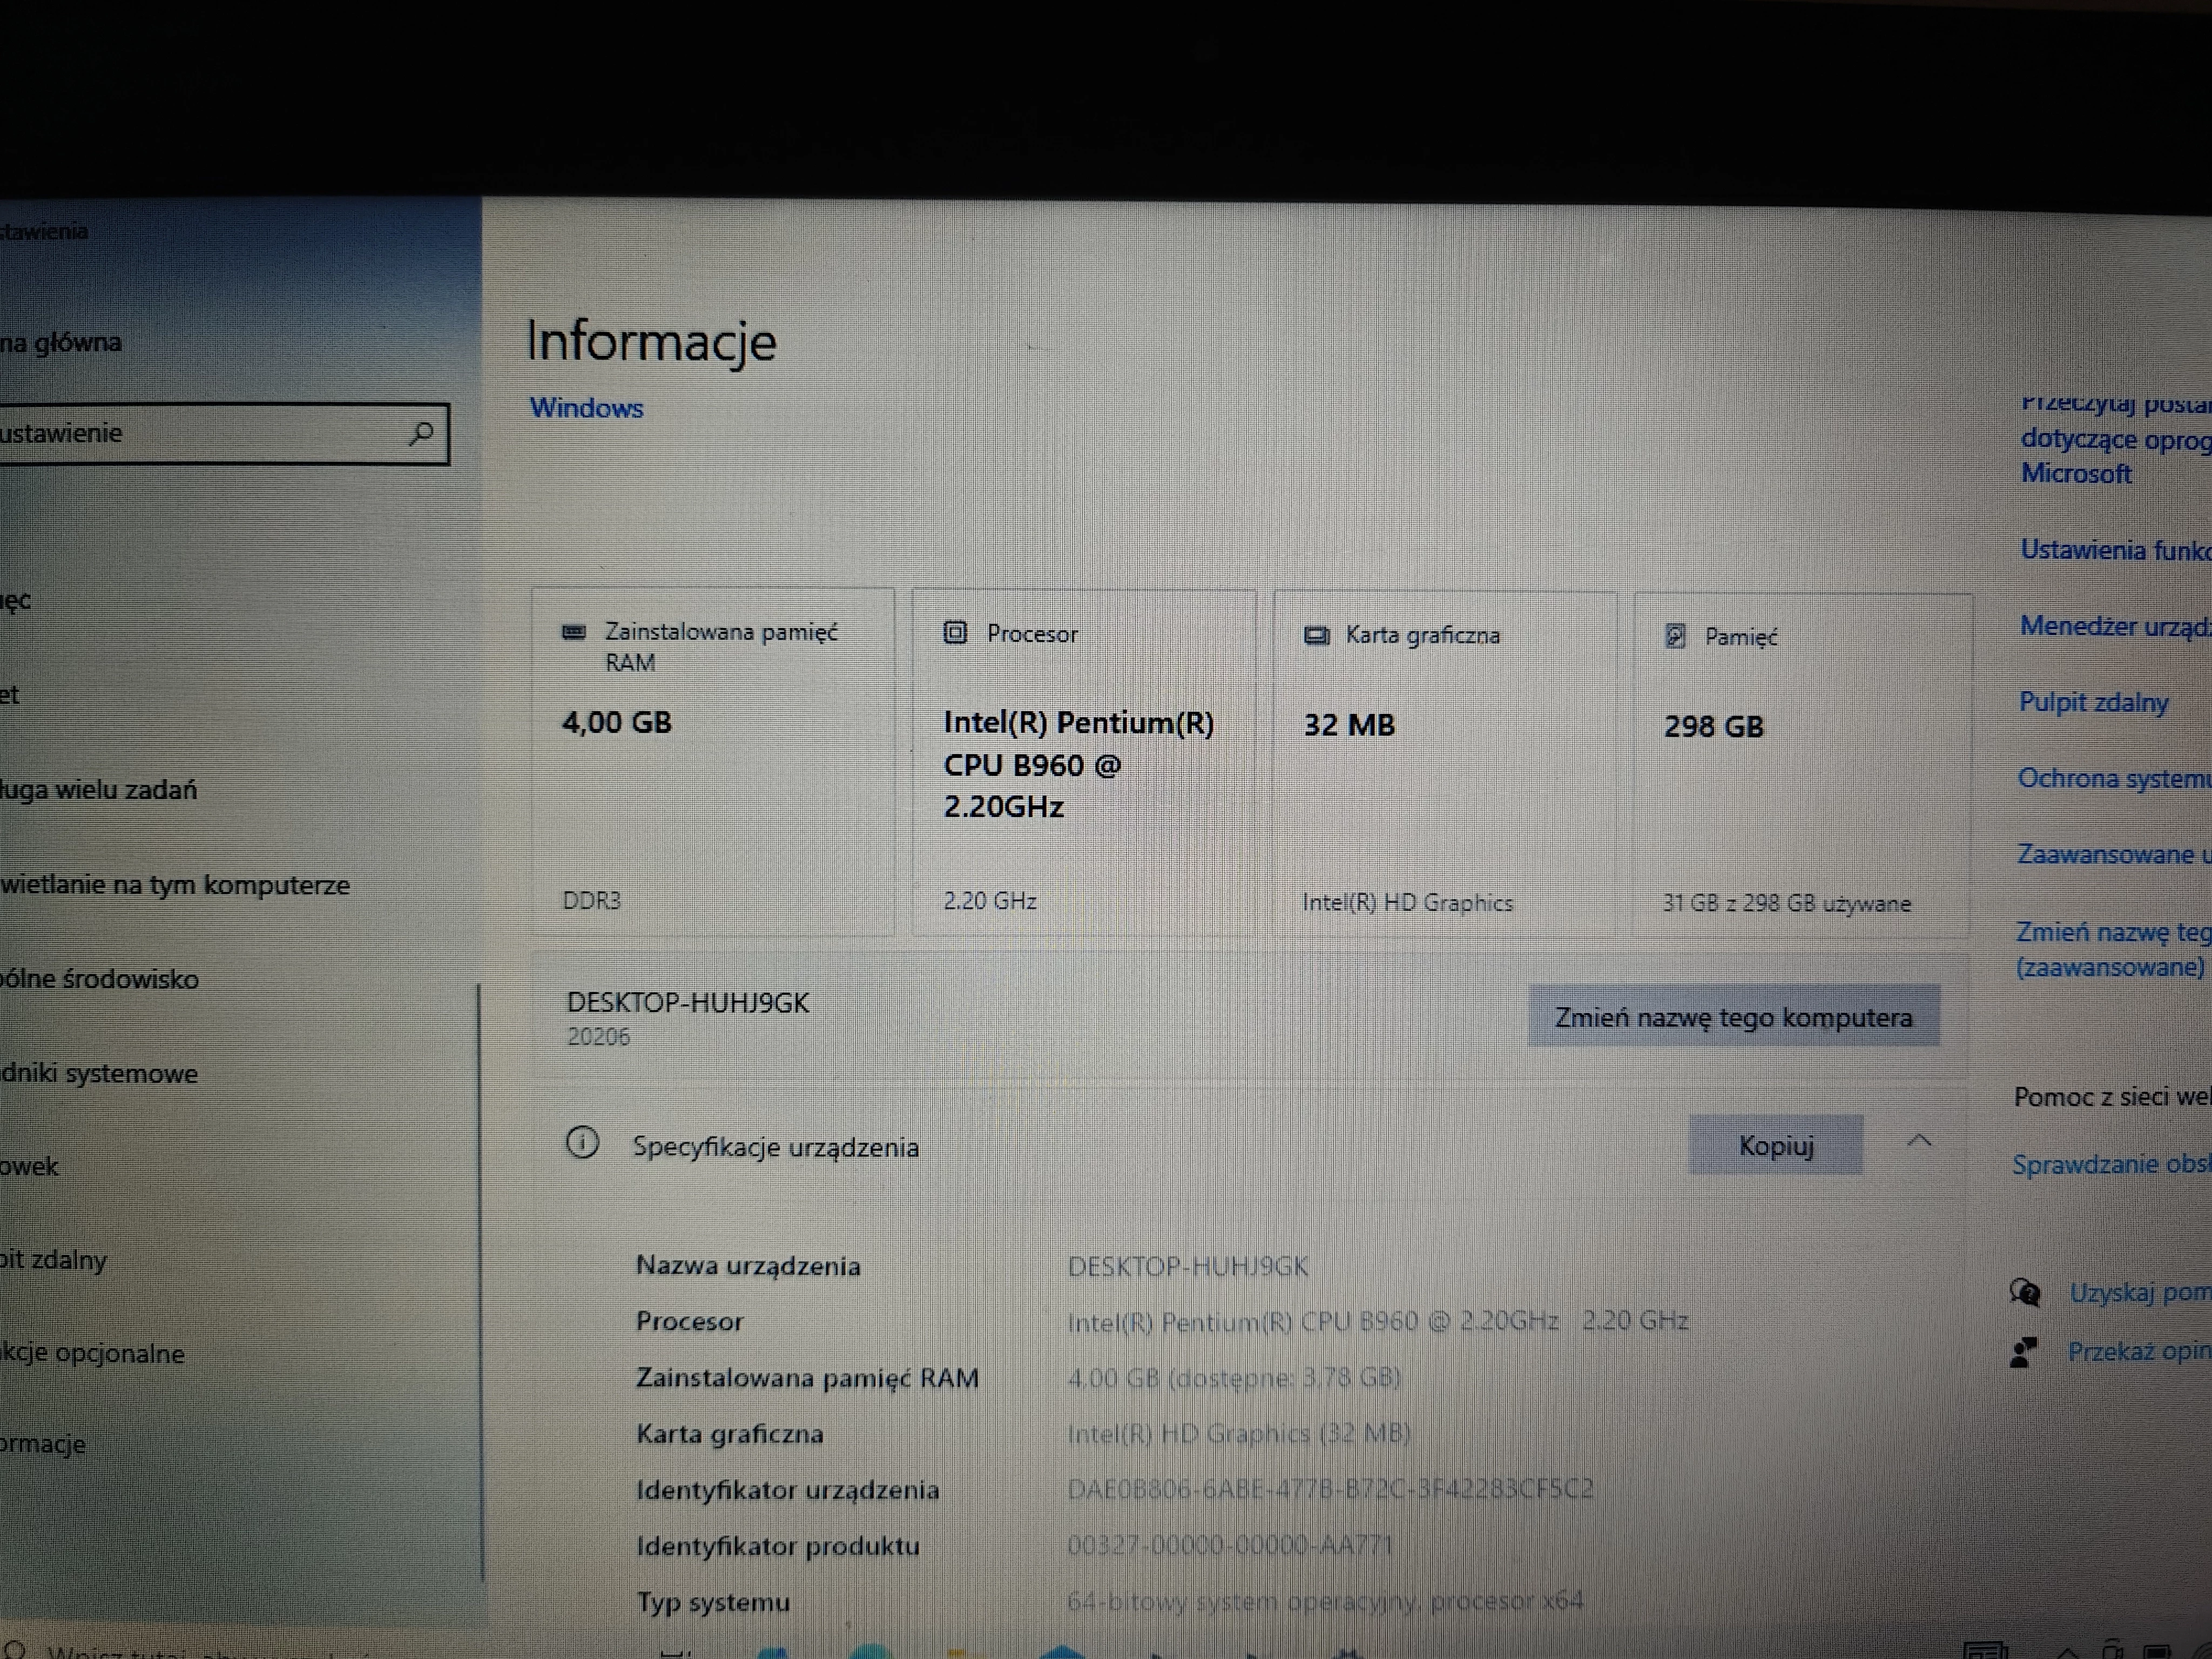Viewport: 2212px width, 1659px height.
Task: Collapse the Specyfikacje urządzenia section chevron
Action: click(1920, 1141)
